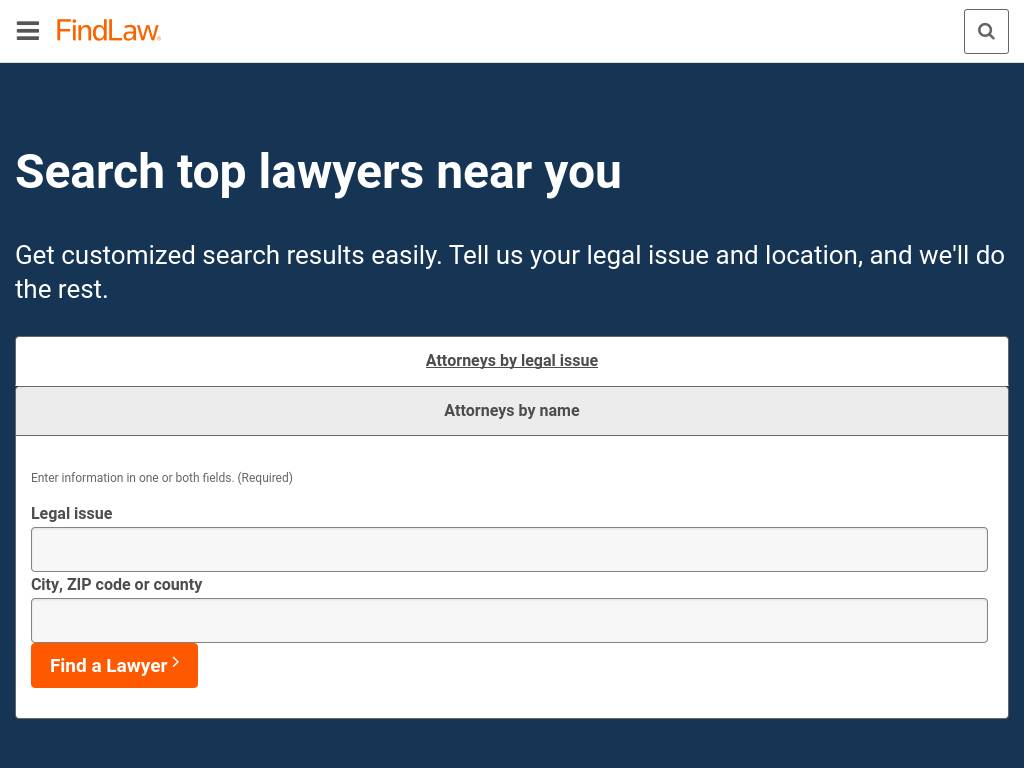Select the Attorneys by name tab

click(x=511, y=411)
